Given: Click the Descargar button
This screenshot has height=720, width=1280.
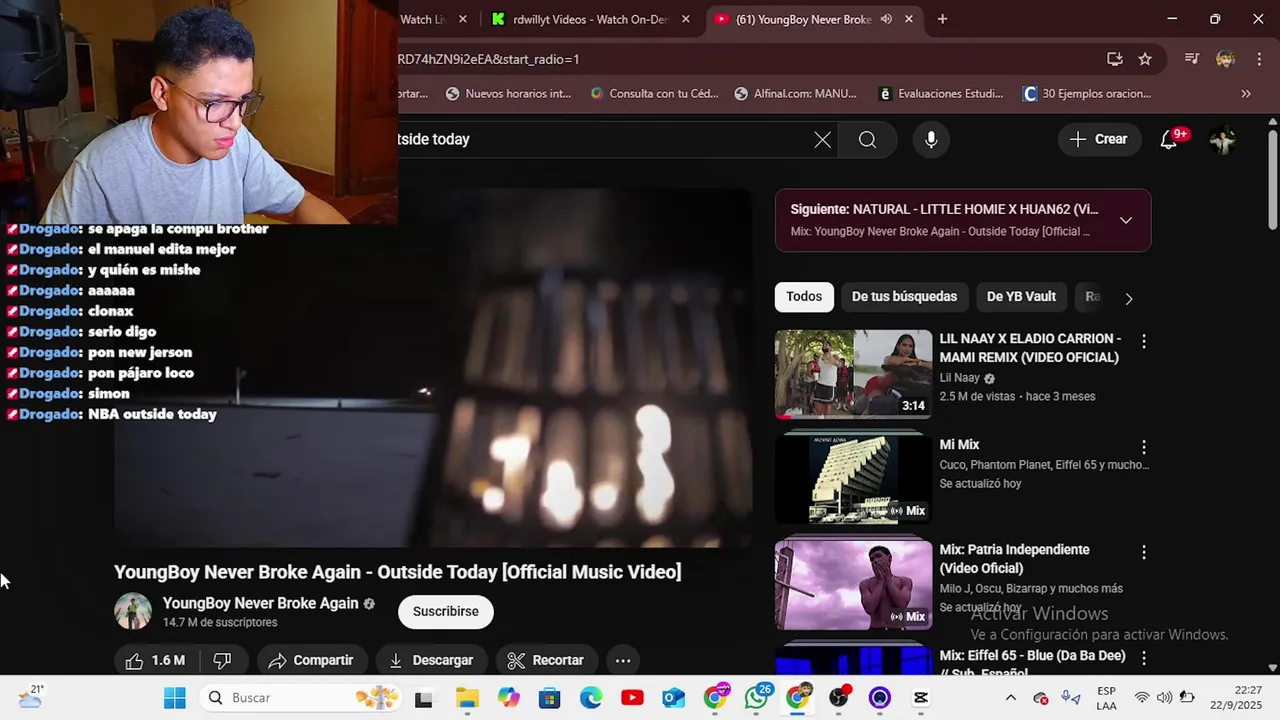Looking at the screenshot, I should [430, 660].
